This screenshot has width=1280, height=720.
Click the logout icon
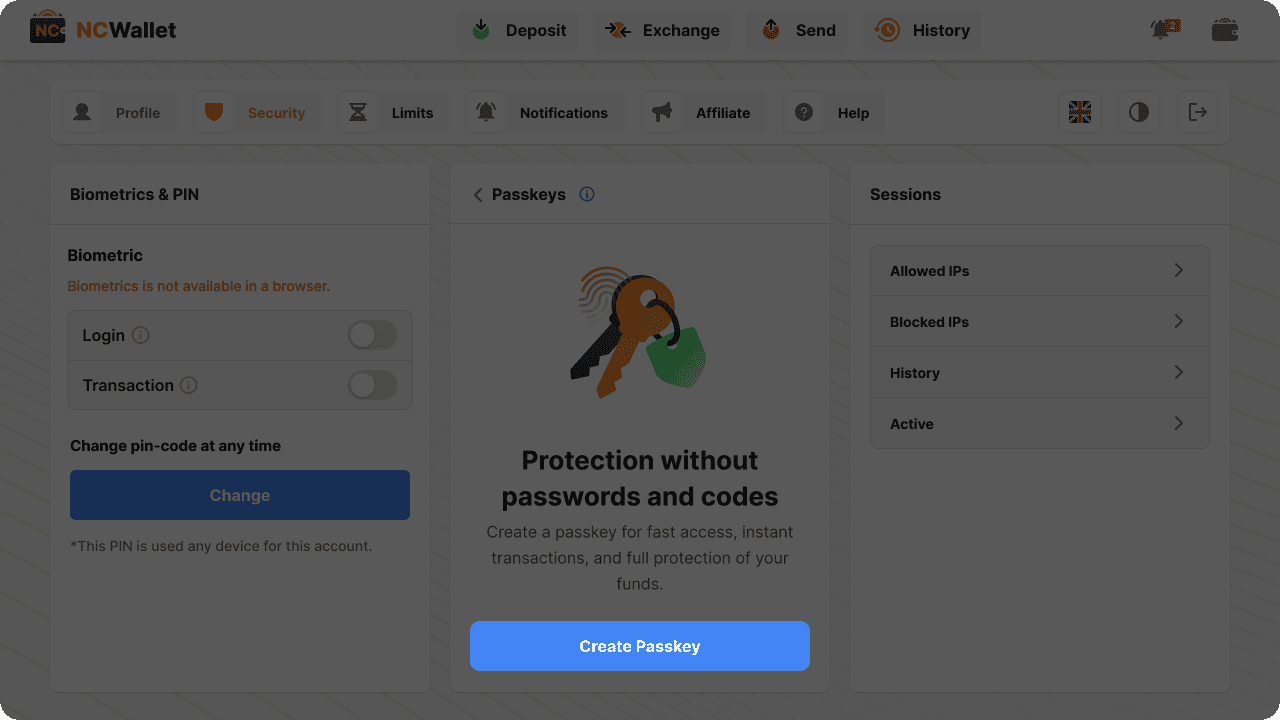point(1197,112)
